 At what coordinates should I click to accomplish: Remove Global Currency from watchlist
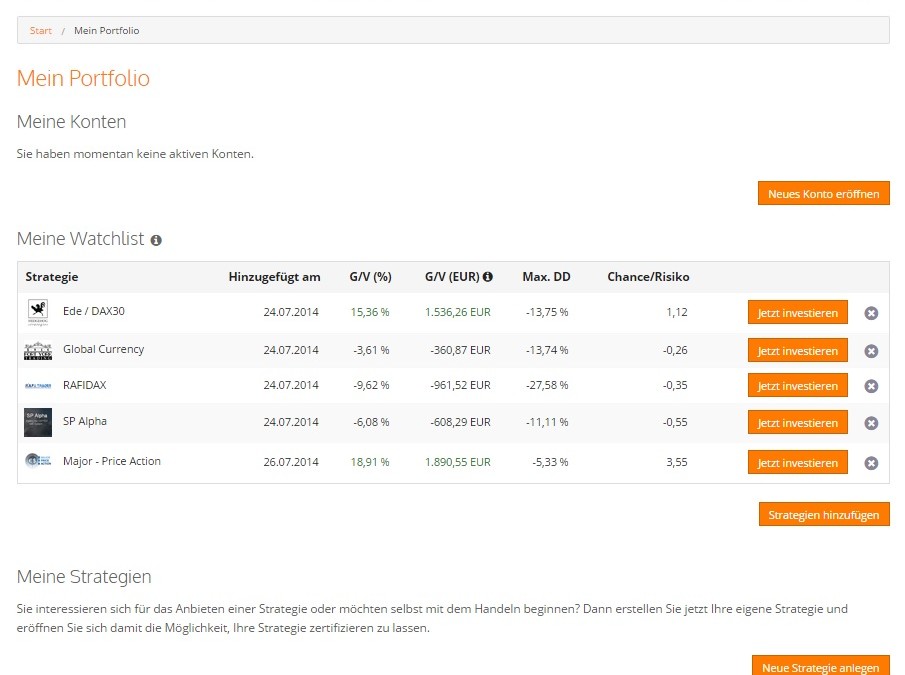871,351
